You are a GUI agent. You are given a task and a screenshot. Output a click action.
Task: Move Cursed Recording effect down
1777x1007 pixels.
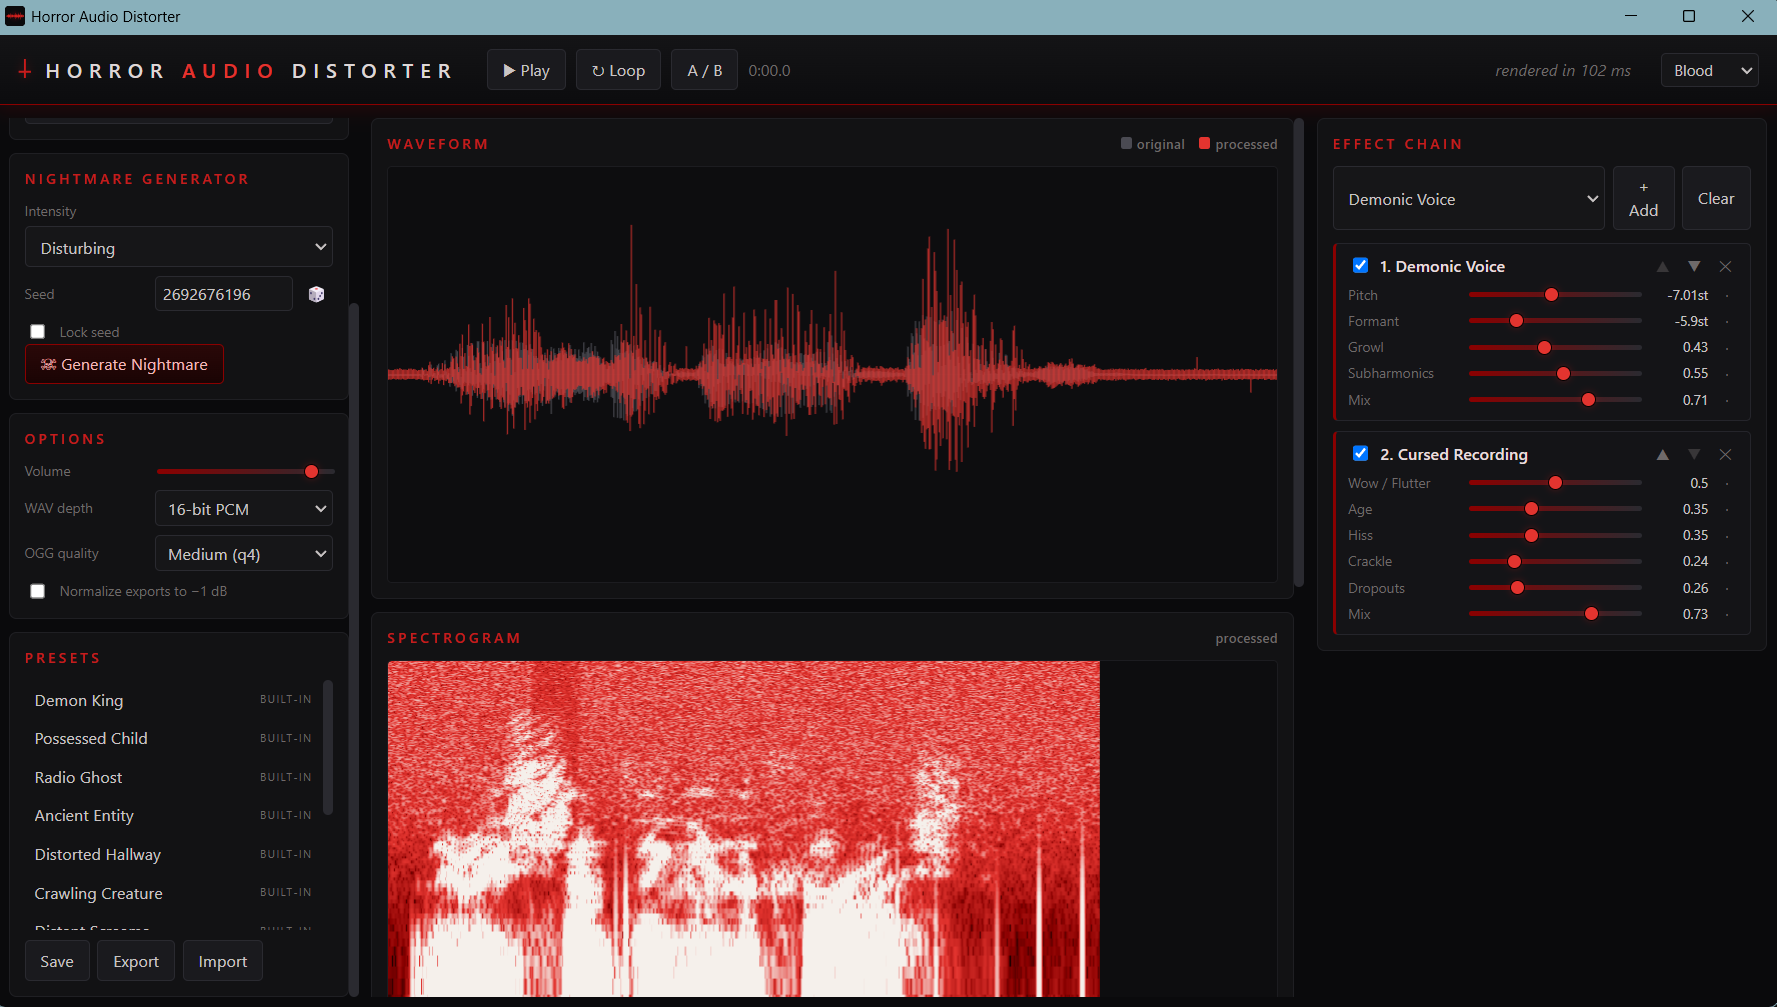tap(1694, 454)
